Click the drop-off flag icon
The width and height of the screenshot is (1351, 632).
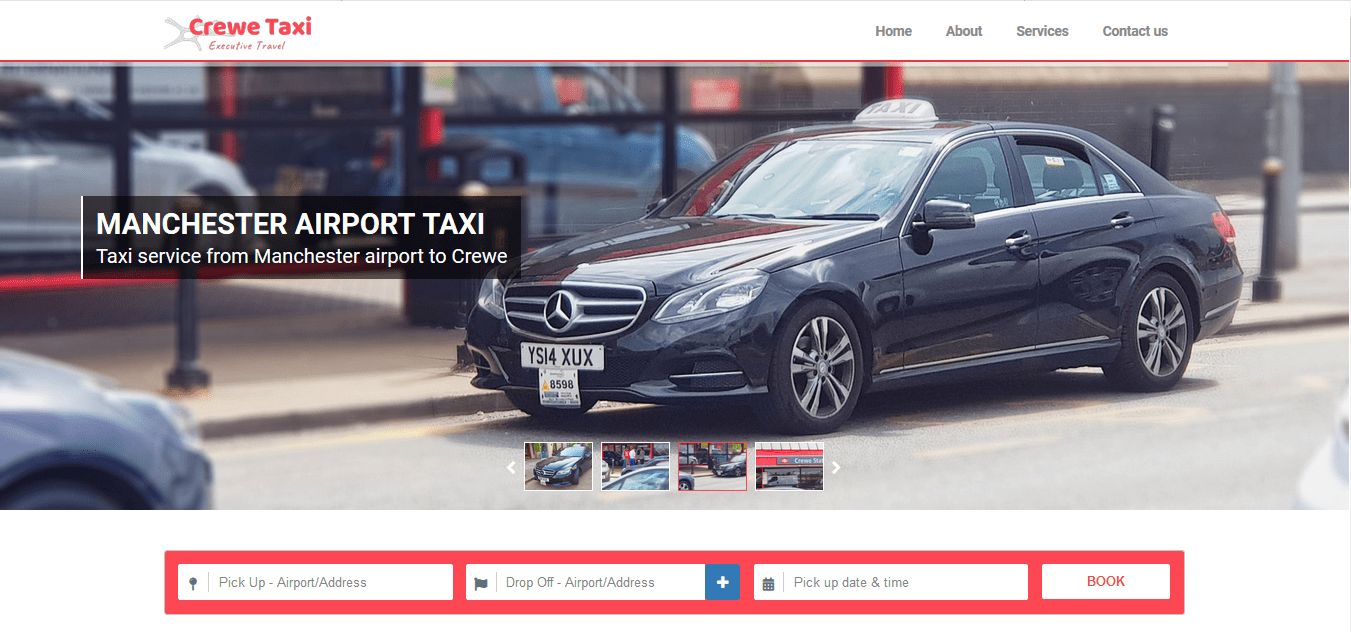coord(481,581)
